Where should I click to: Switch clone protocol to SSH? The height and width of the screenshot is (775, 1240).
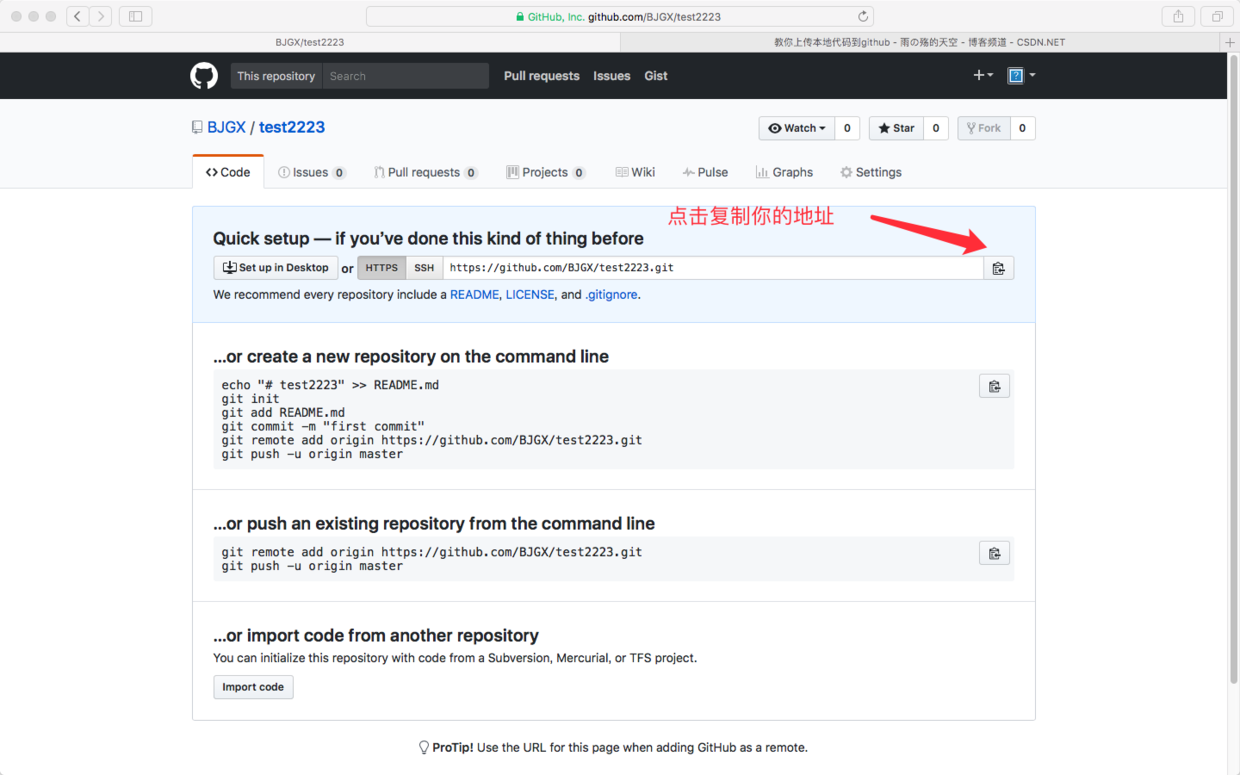tap(424, 268)
